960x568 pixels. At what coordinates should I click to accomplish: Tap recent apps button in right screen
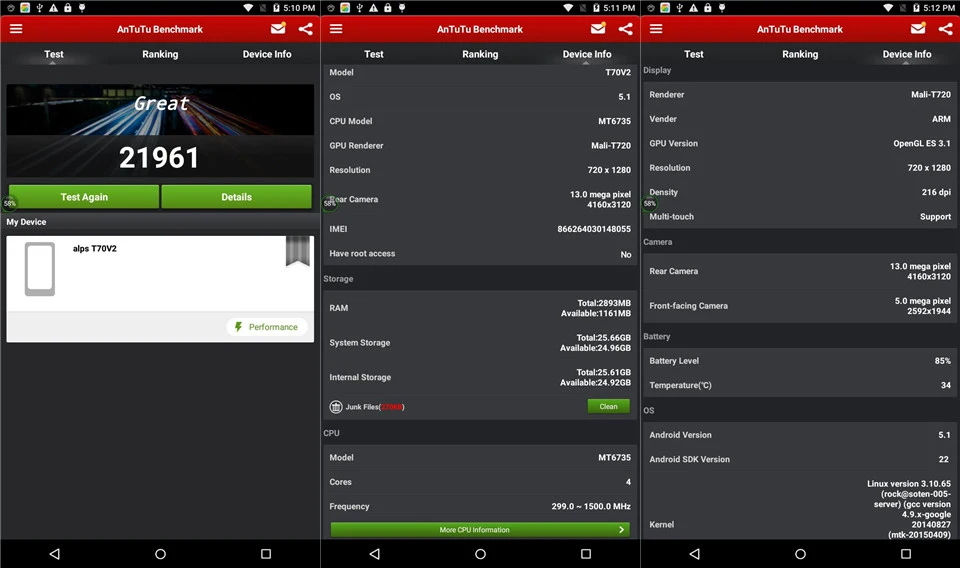tap(906, 554)
